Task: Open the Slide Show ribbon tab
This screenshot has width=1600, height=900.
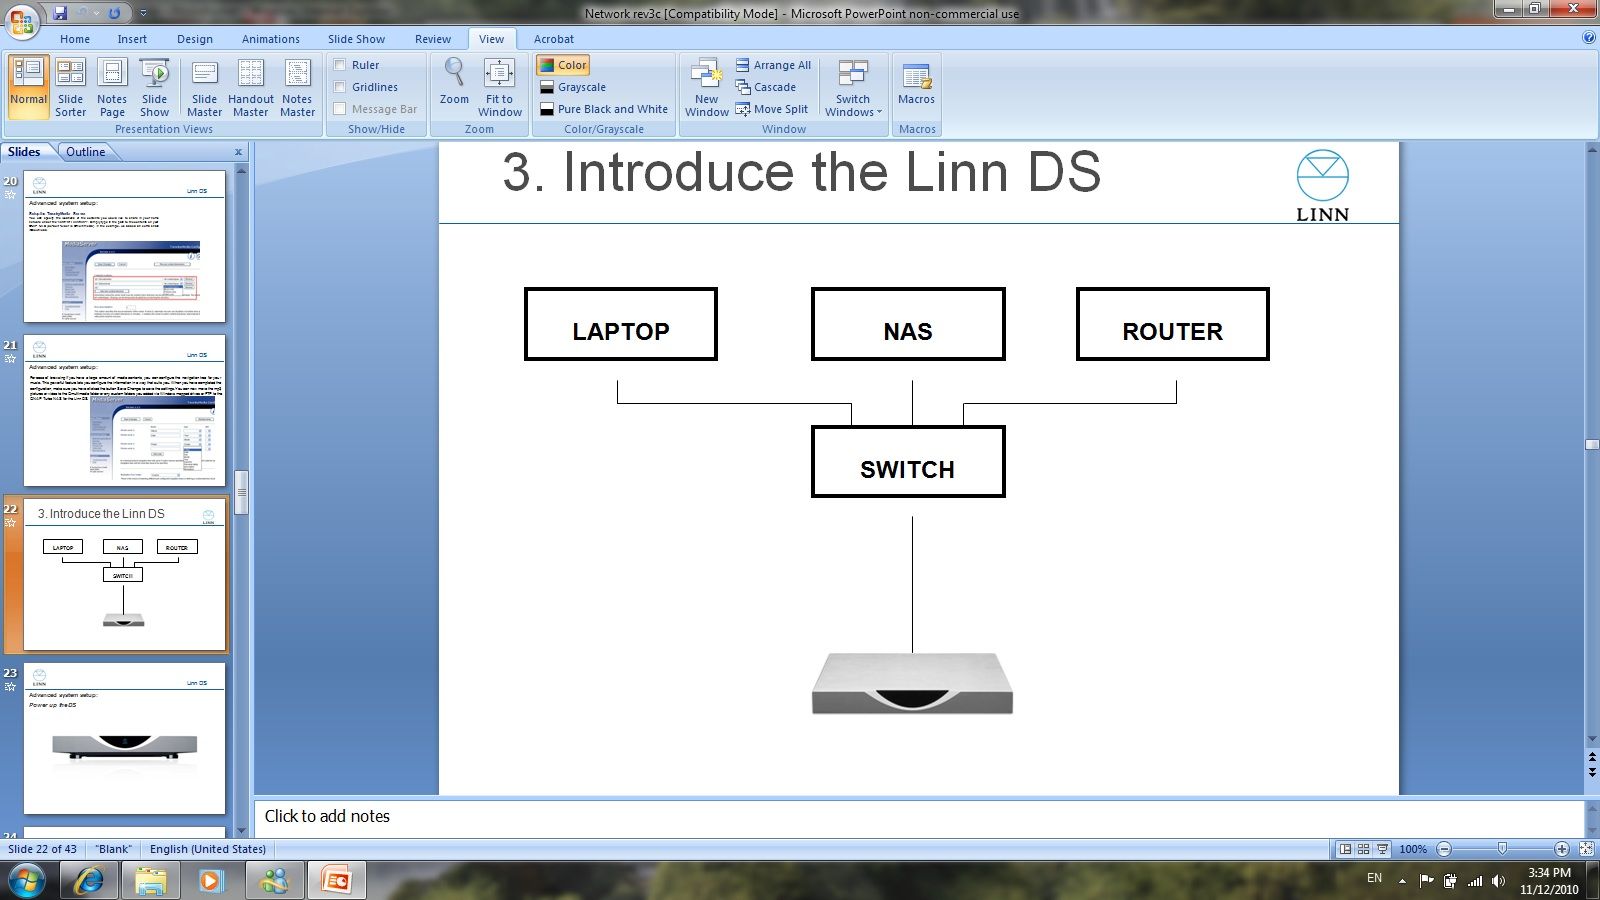Action: [x=356, y=39]
